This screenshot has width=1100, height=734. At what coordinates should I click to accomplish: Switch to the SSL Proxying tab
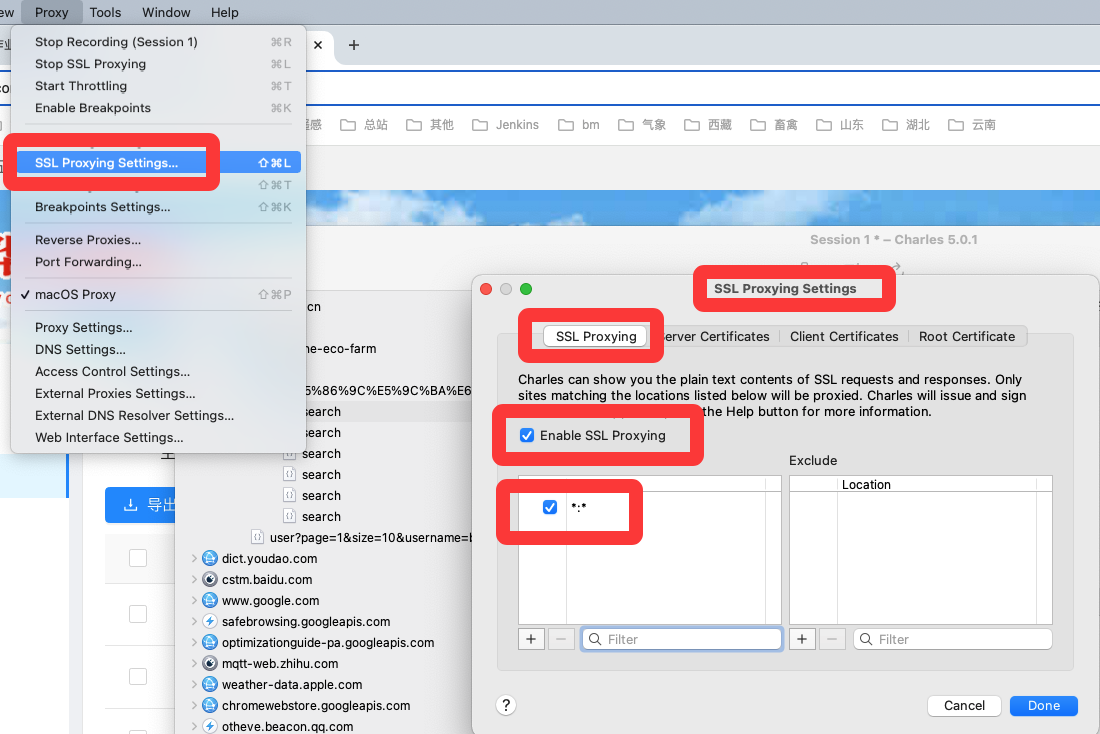pyautogui.click(x=596, y=336)
